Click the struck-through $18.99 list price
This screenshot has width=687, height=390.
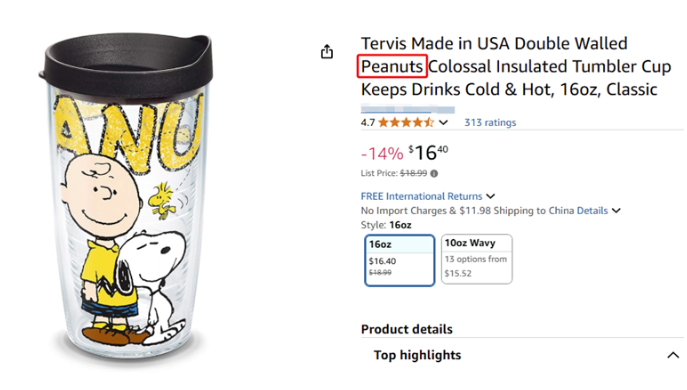(414, 173)
